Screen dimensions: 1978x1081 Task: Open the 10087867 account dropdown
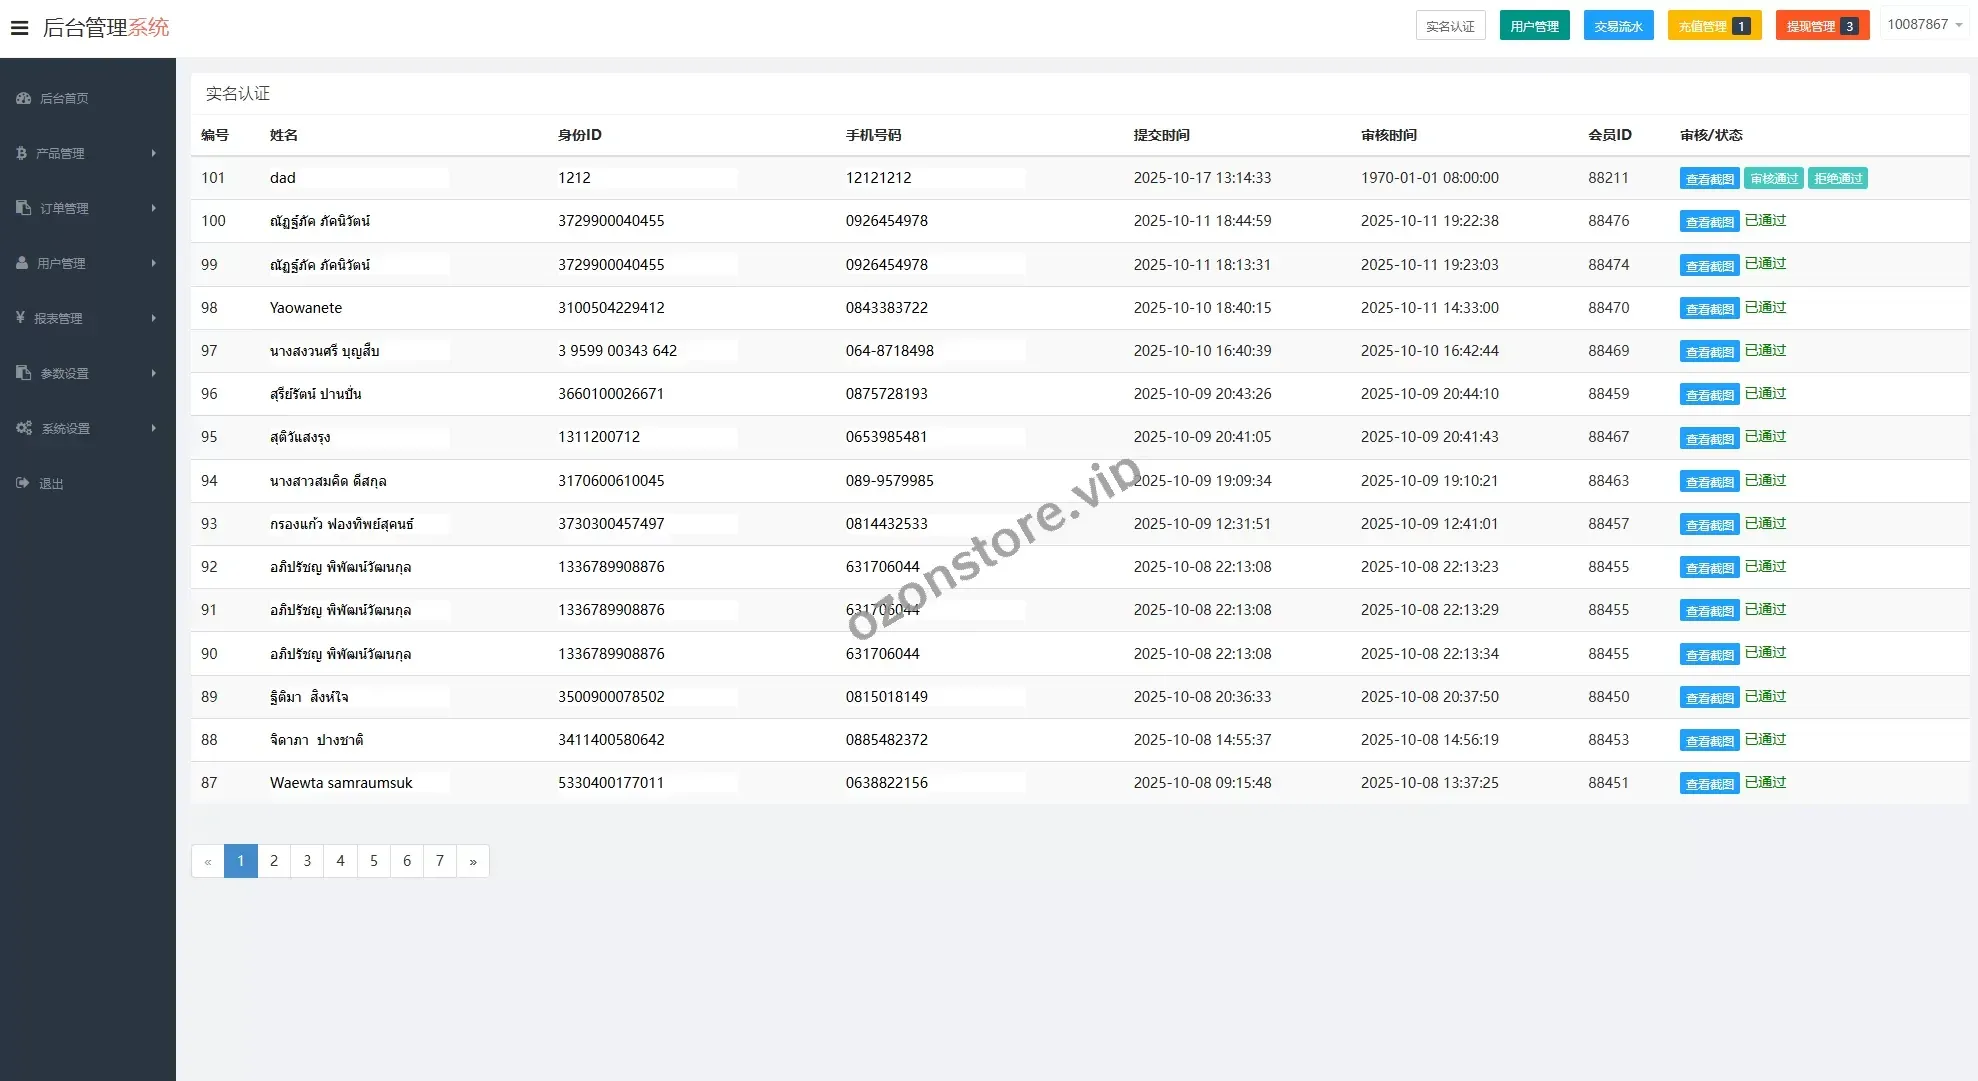(1923, 25)
